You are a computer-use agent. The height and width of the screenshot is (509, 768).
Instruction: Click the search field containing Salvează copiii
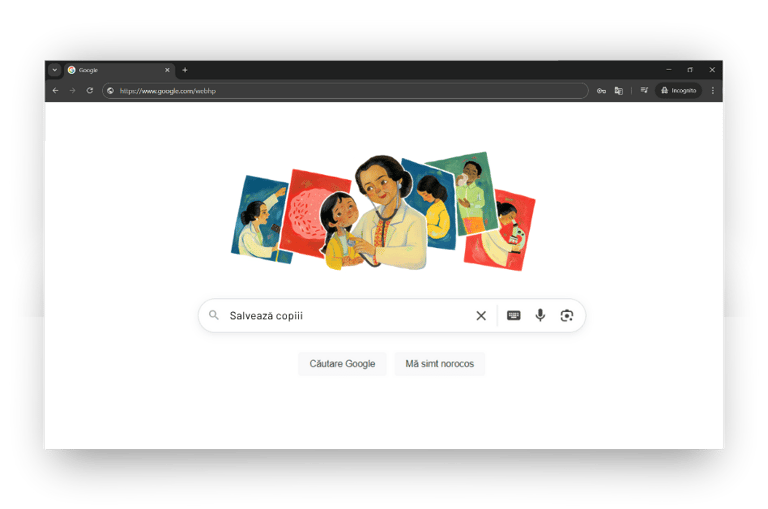[x=343, y=316]
